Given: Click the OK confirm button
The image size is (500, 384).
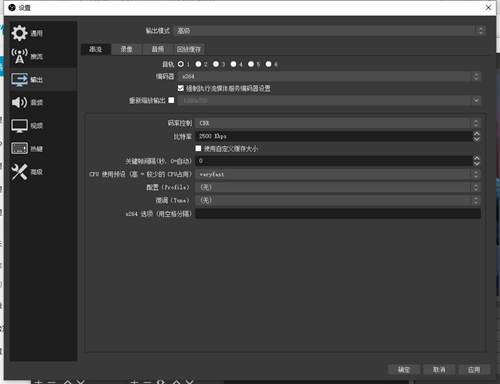Looking at the screenshot, I should (x=404, y=369).
